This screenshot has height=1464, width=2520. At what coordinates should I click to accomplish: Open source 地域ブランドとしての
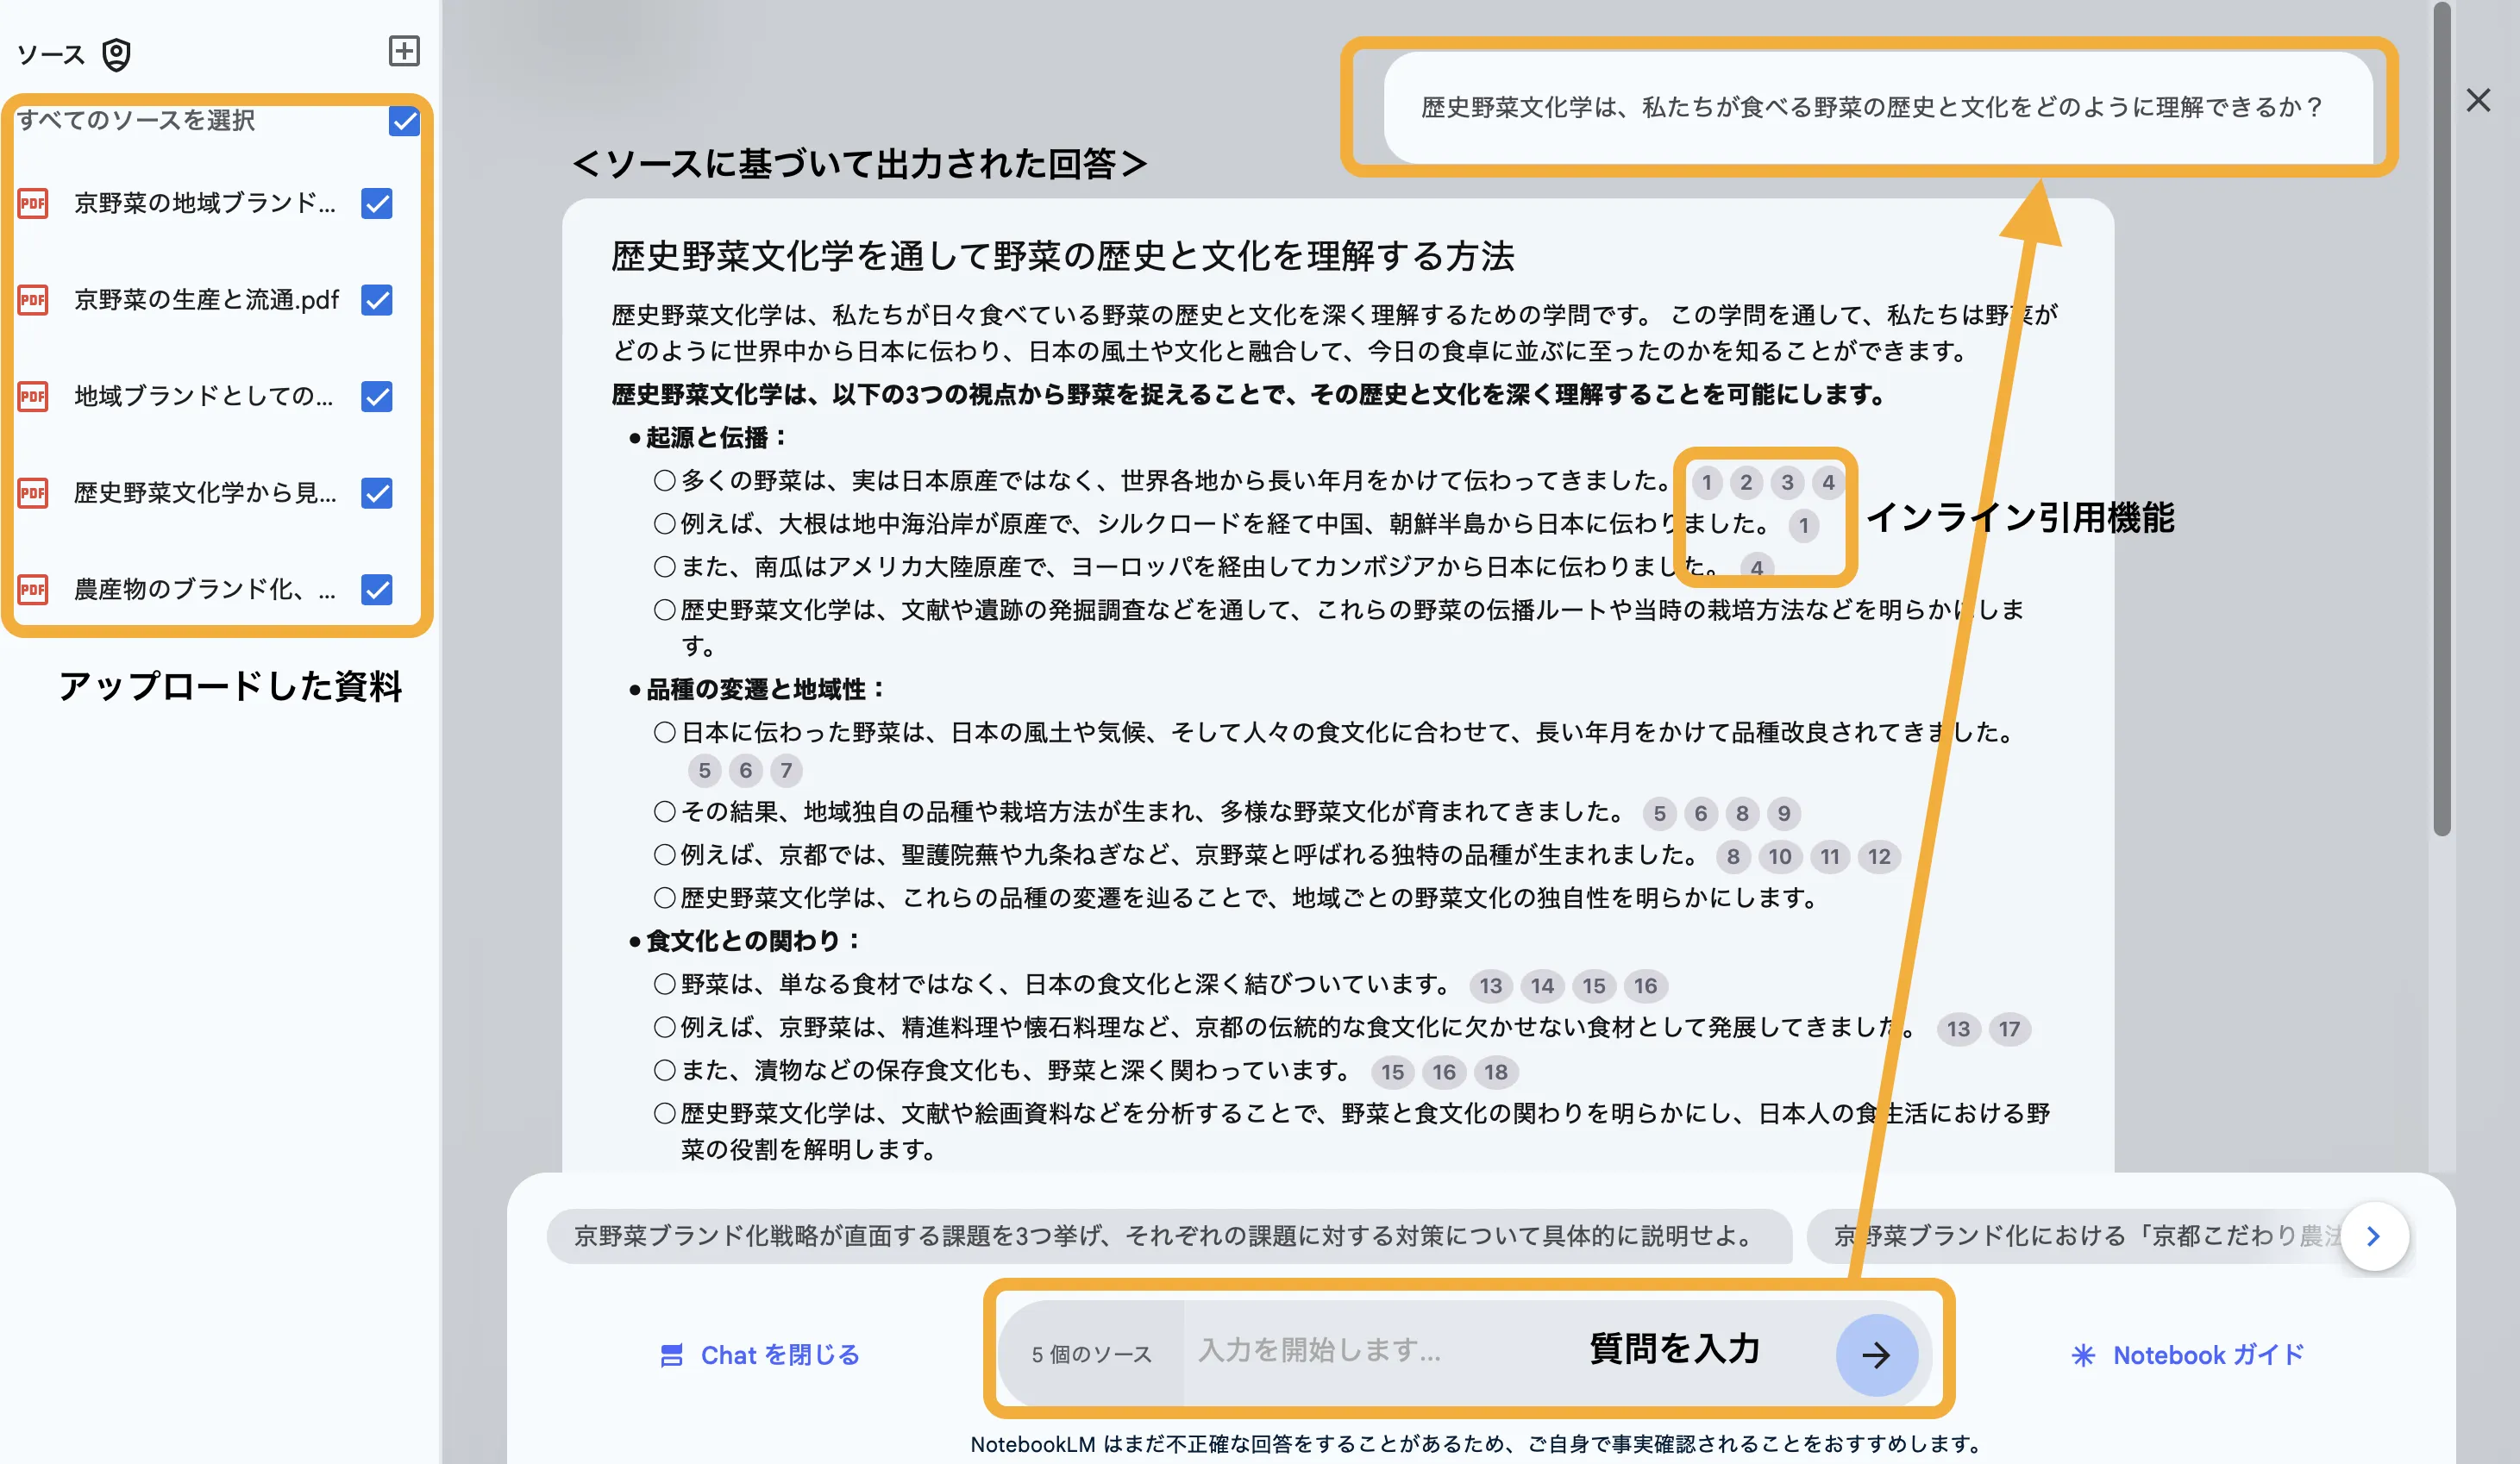click(204, 397)
